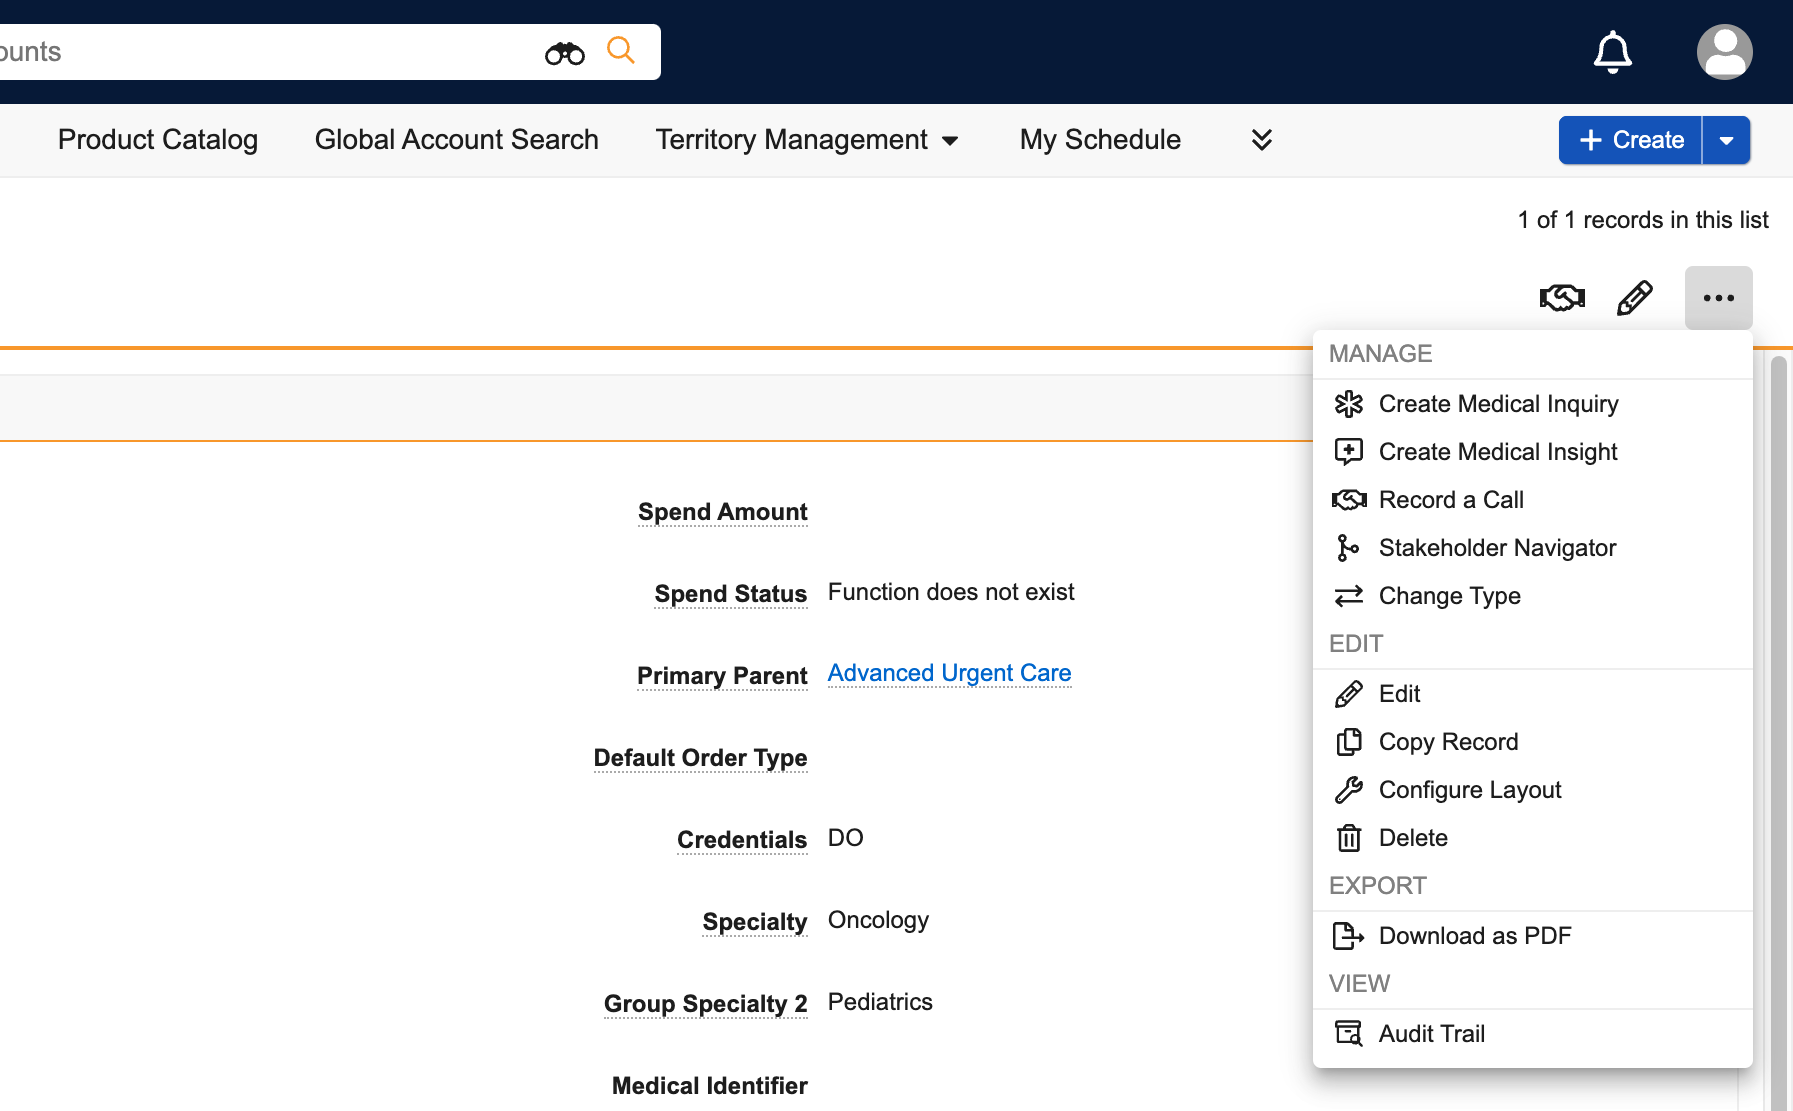Click the pencil edit icon in toolbar
Viewport: 1793px width, 1111px height.
[x=1635, y=298]
